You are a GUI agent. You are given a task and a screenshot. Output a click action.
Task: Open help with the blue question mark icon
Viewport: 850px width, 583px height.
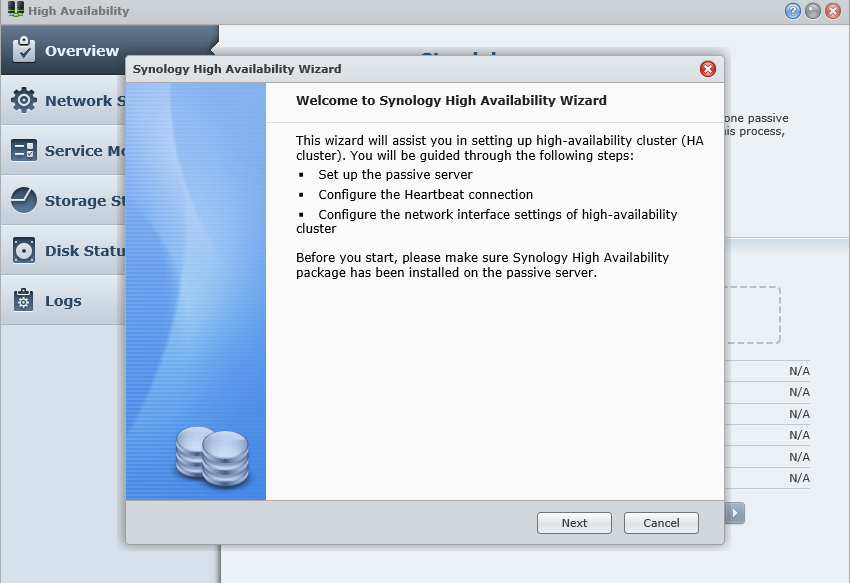tap(793, 11)
